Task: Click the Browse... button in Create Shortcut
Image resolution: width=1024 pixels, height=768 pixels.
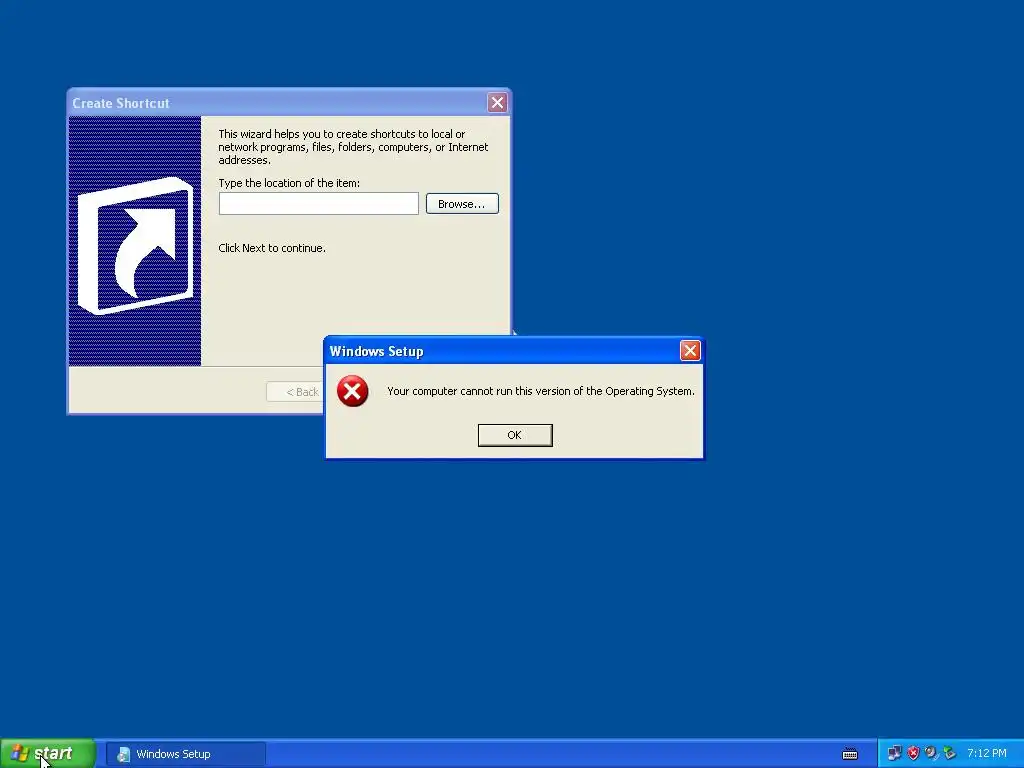Action: pos(462,204)
